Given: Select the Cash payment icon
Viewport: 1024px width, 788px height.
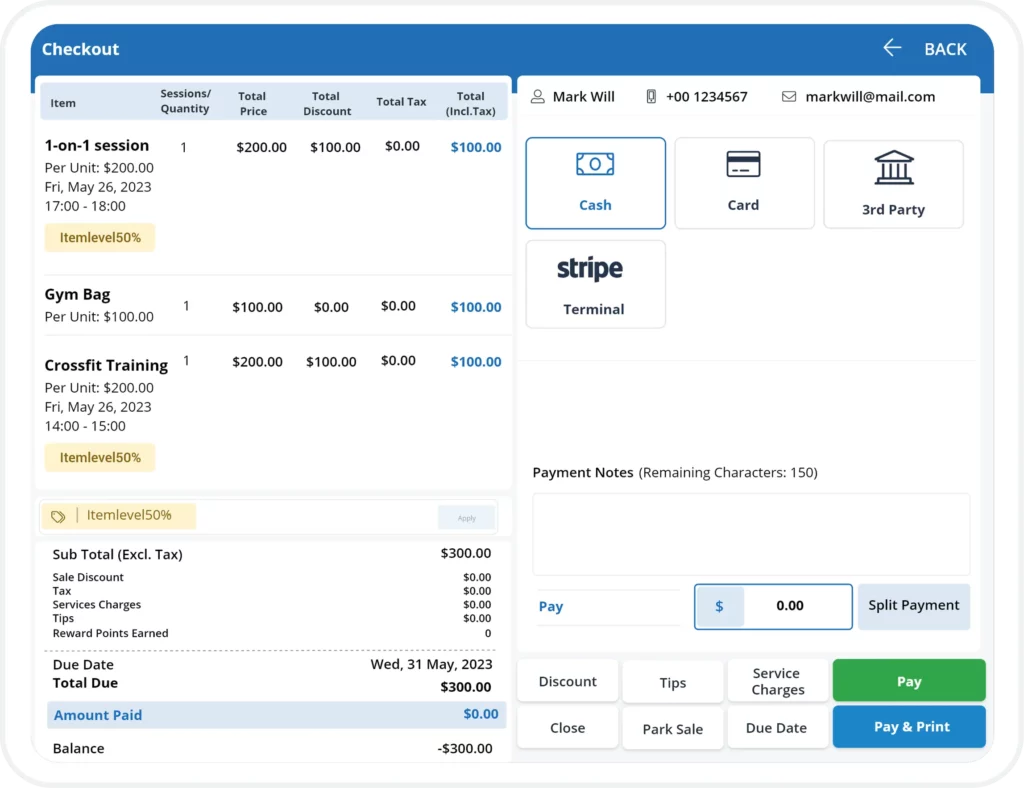Looking at the screenshot, I should tap(595, 164).
